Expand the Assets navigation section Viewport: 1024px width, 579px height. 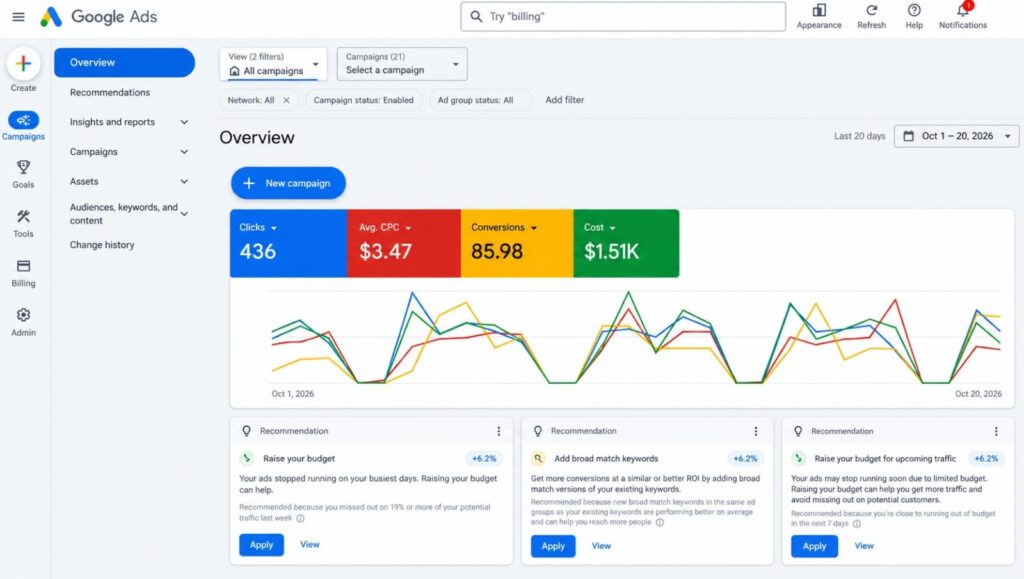(184, 181)
